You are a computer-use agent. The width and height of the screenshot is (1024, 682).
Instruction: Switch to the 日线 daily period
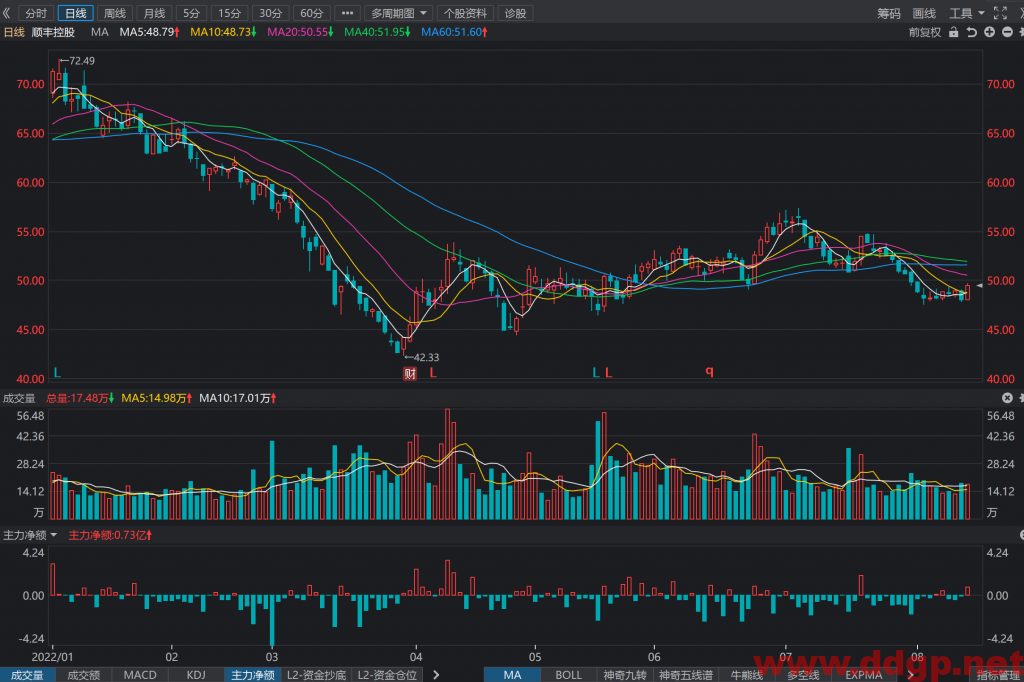pyautogui.click(x=76, y=13)
